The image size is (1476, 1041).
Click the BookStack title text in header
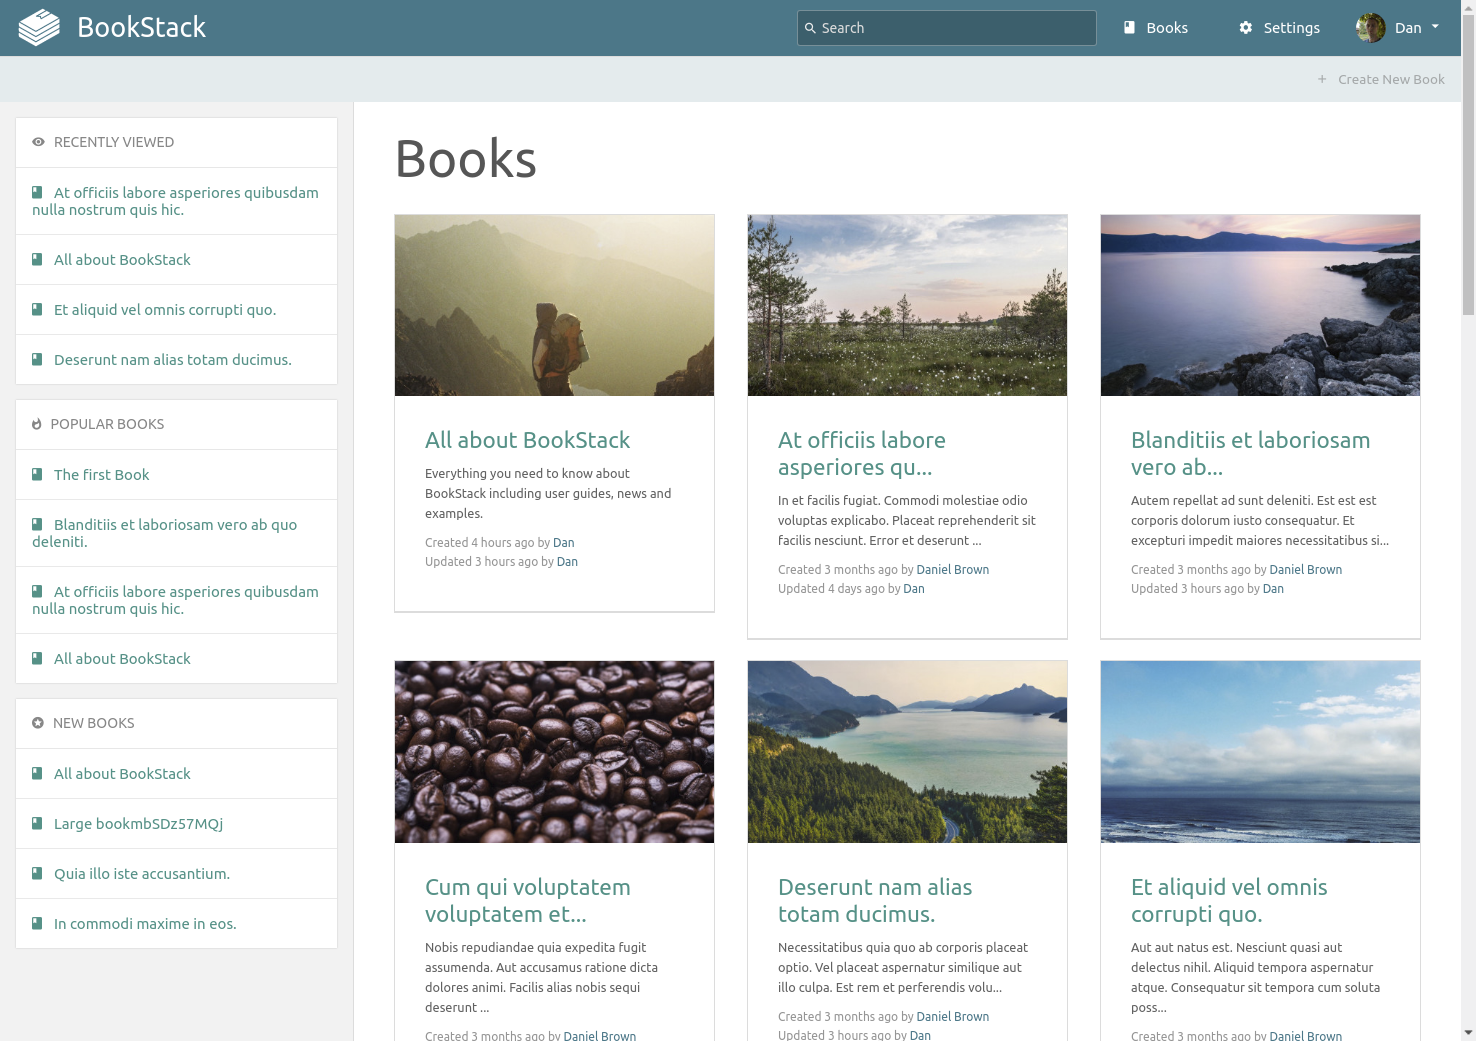pyautogui.click(x=142, y=28)
